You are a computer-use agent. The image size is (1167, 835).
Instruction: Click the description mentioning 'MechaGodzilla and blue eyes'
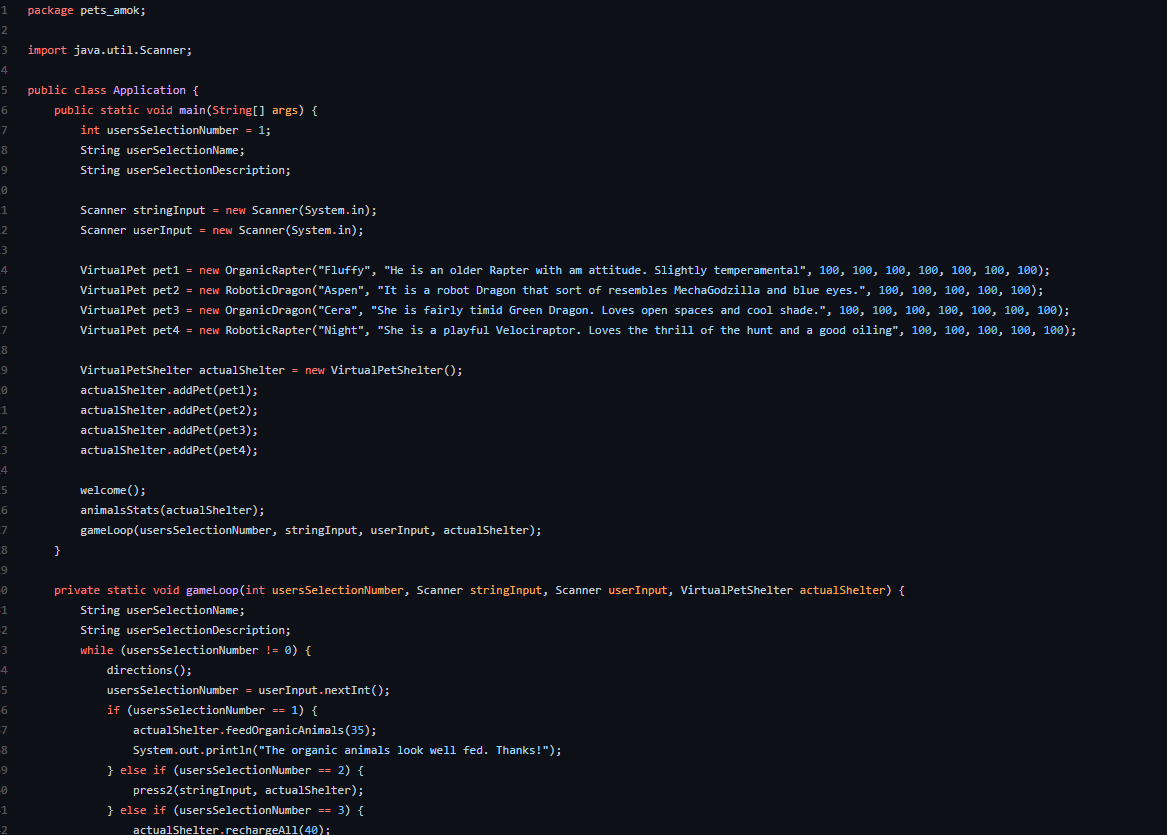coord(621,290)
